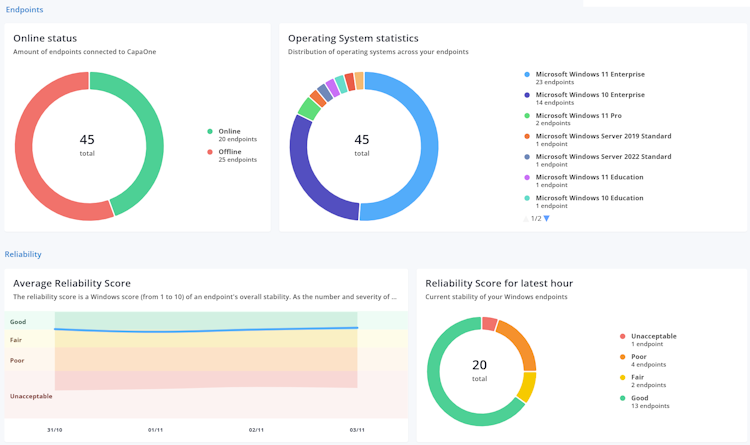Select Windows Server 2019 Standard legend dot
The image size is (750, 445).
[527, 136]
